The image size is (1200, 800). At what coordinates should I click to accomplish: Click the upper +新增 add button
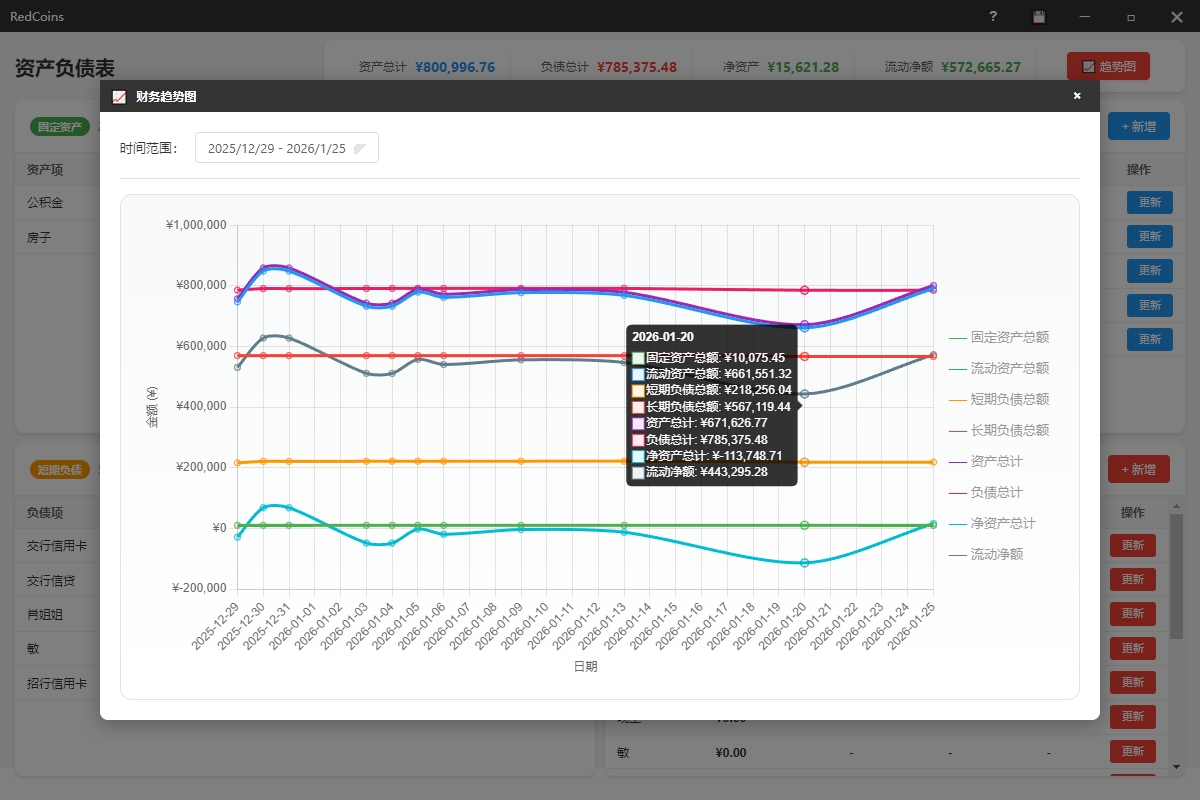1138,127
